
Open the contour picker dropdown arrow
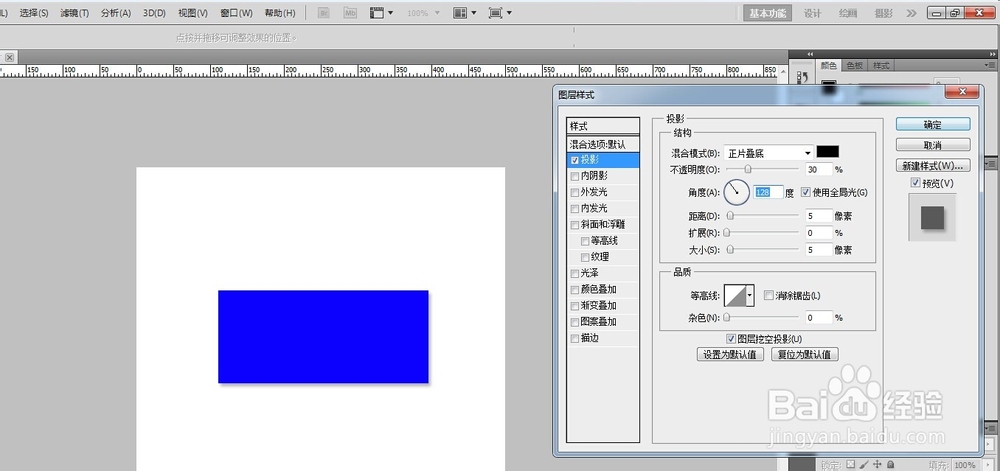click(750, 296)
